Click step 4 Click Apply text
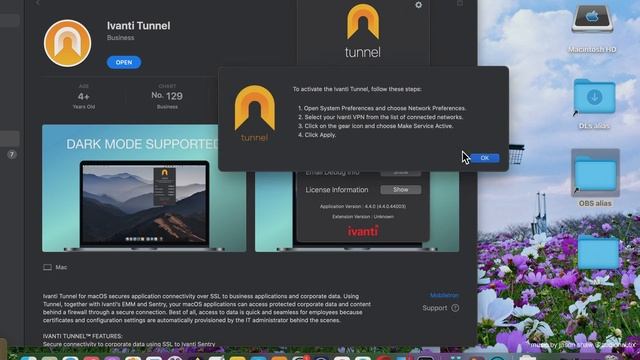Screen dimensions: 640x360 317,135
